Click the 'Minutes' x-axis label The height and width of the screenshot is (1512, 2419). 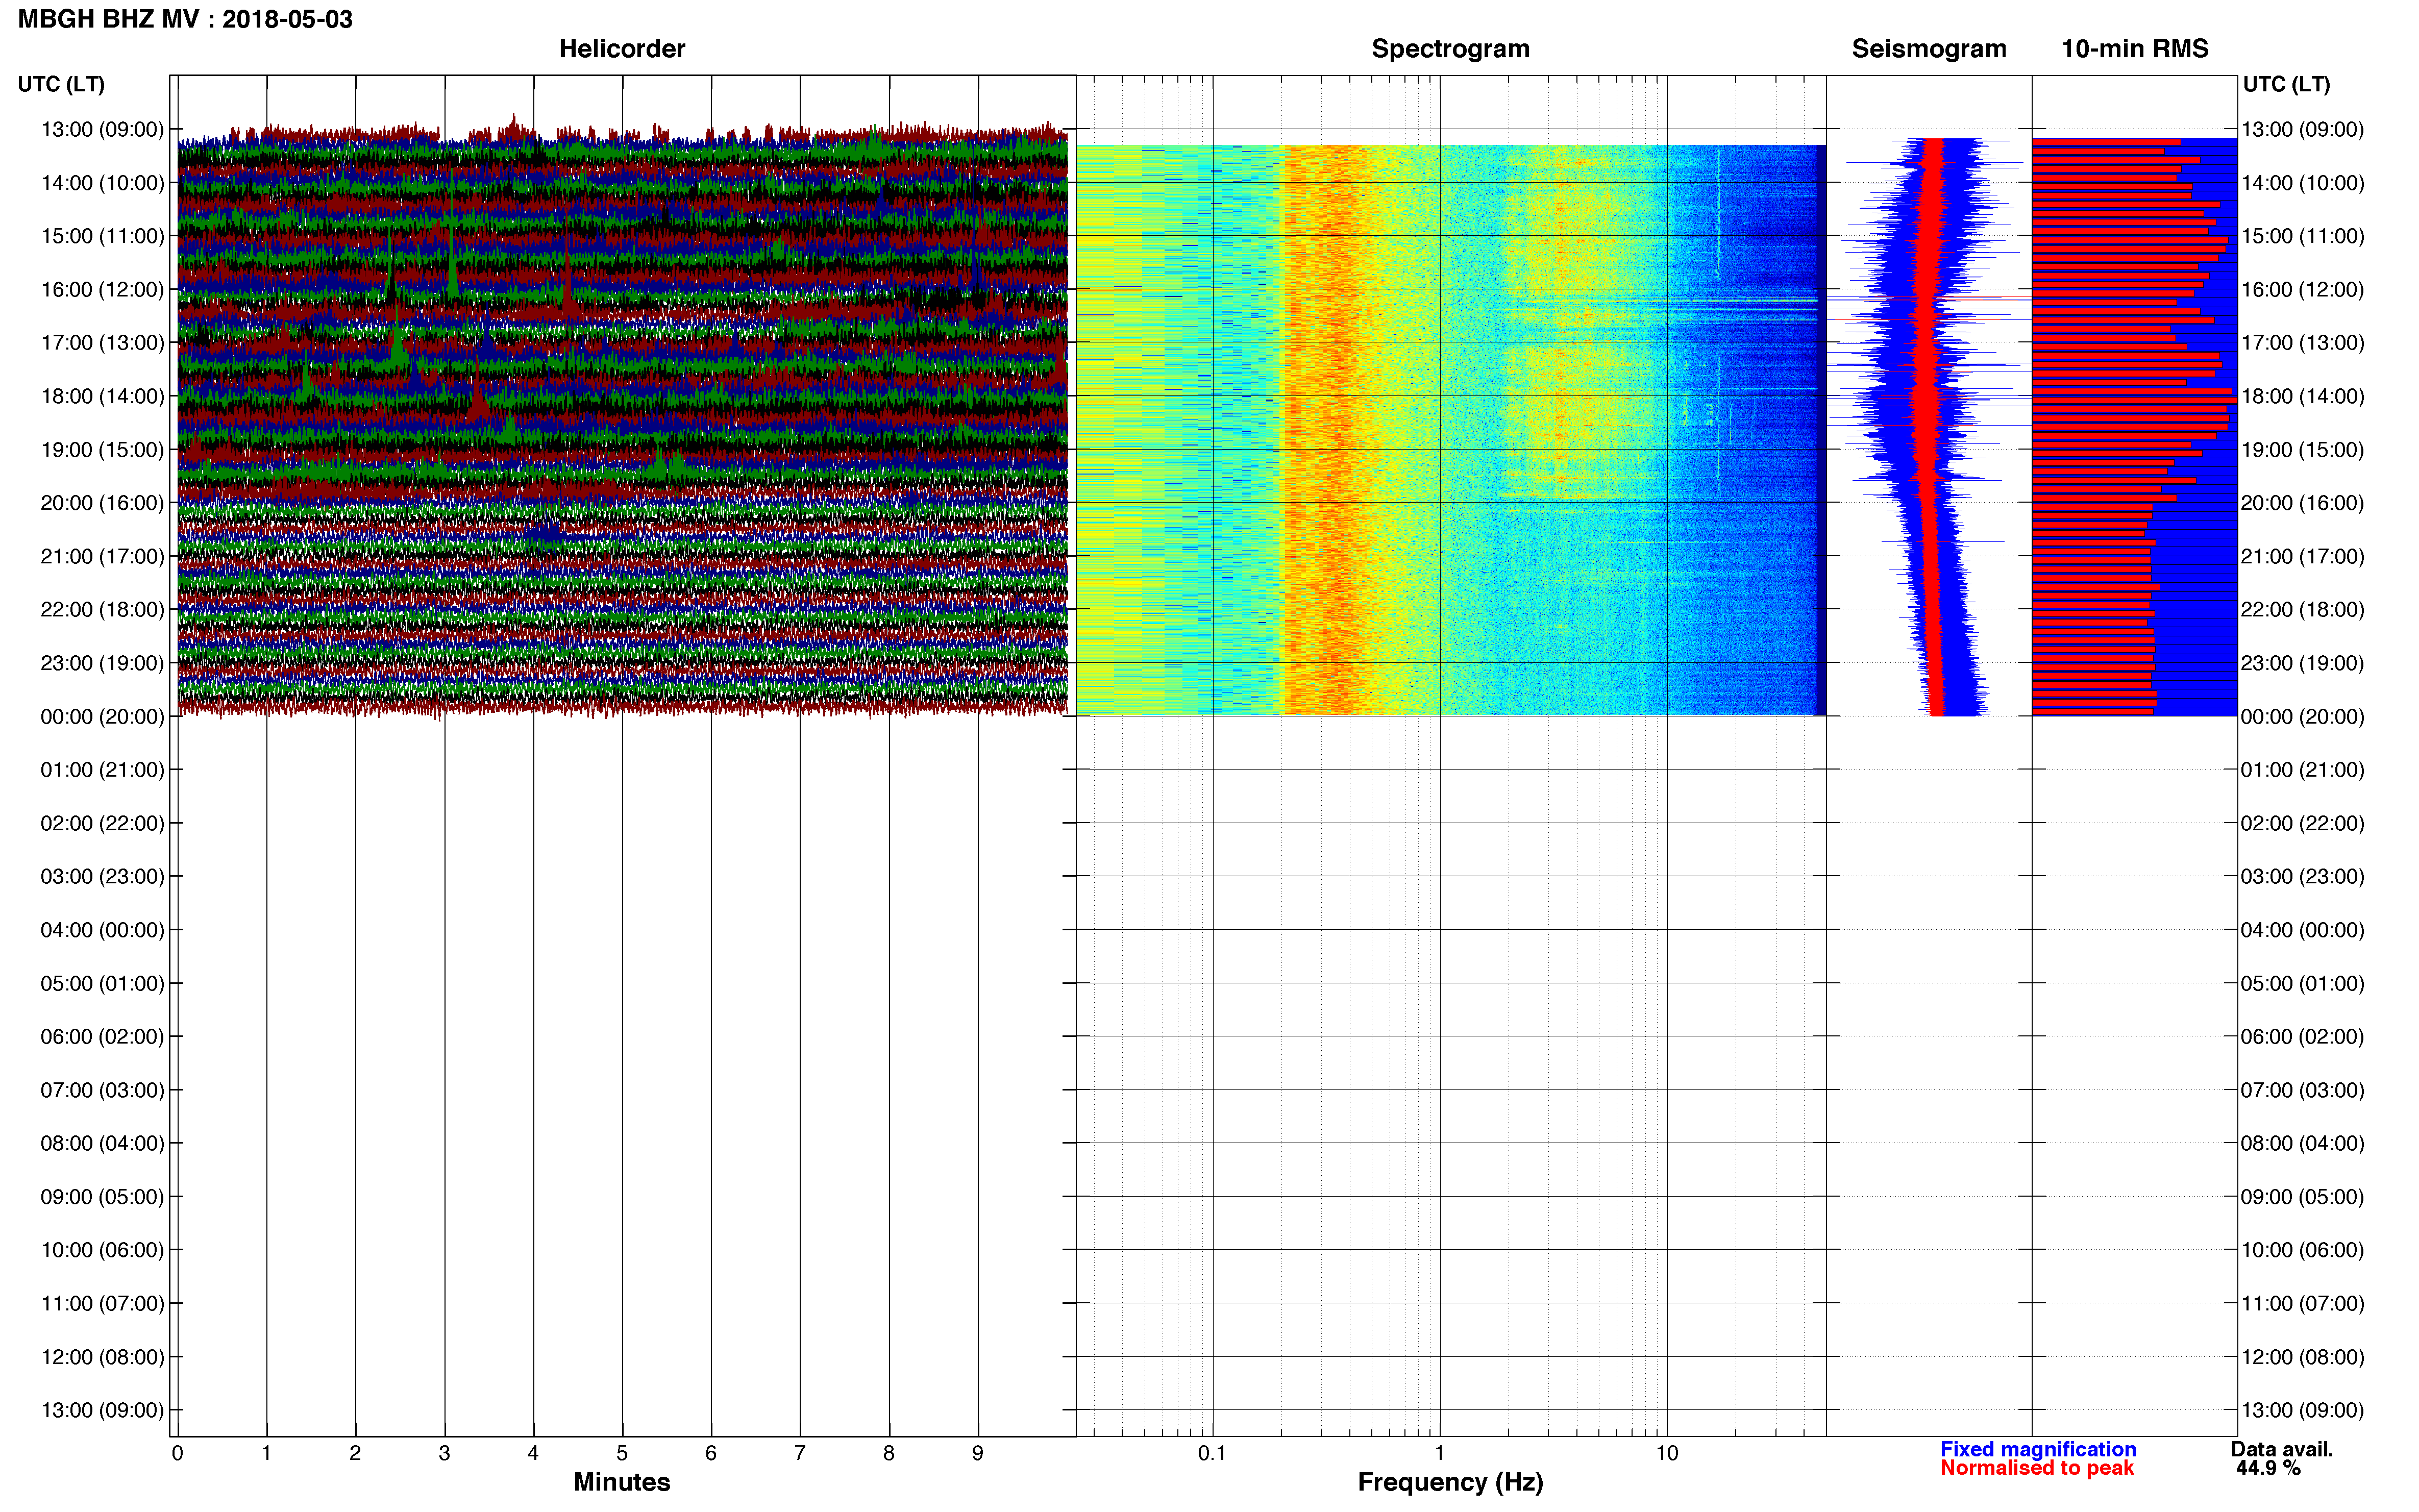(x=622, y=1482)
